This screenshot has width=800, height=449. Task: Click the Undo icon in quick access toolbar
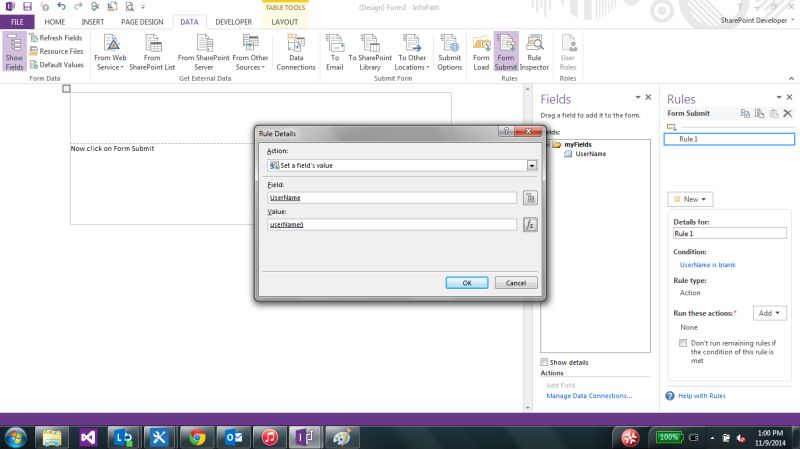[x=61, y=7]
